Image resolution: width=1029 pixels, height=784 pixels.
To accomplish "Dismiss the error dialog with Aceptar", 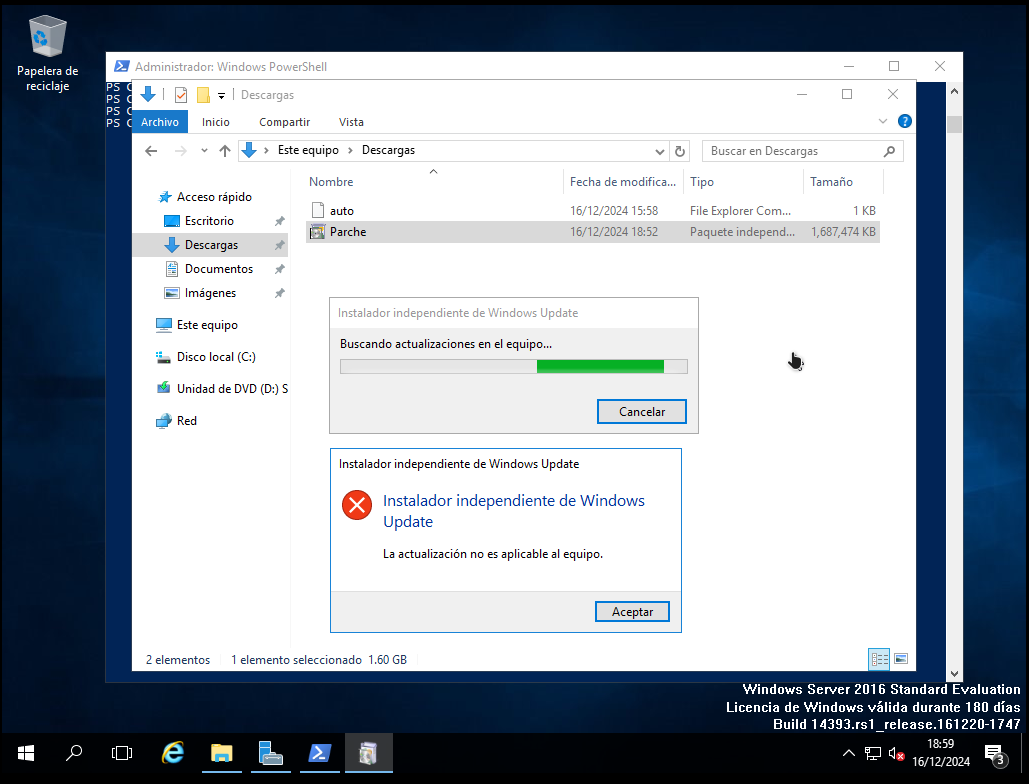I will click(x=633, y=611).
